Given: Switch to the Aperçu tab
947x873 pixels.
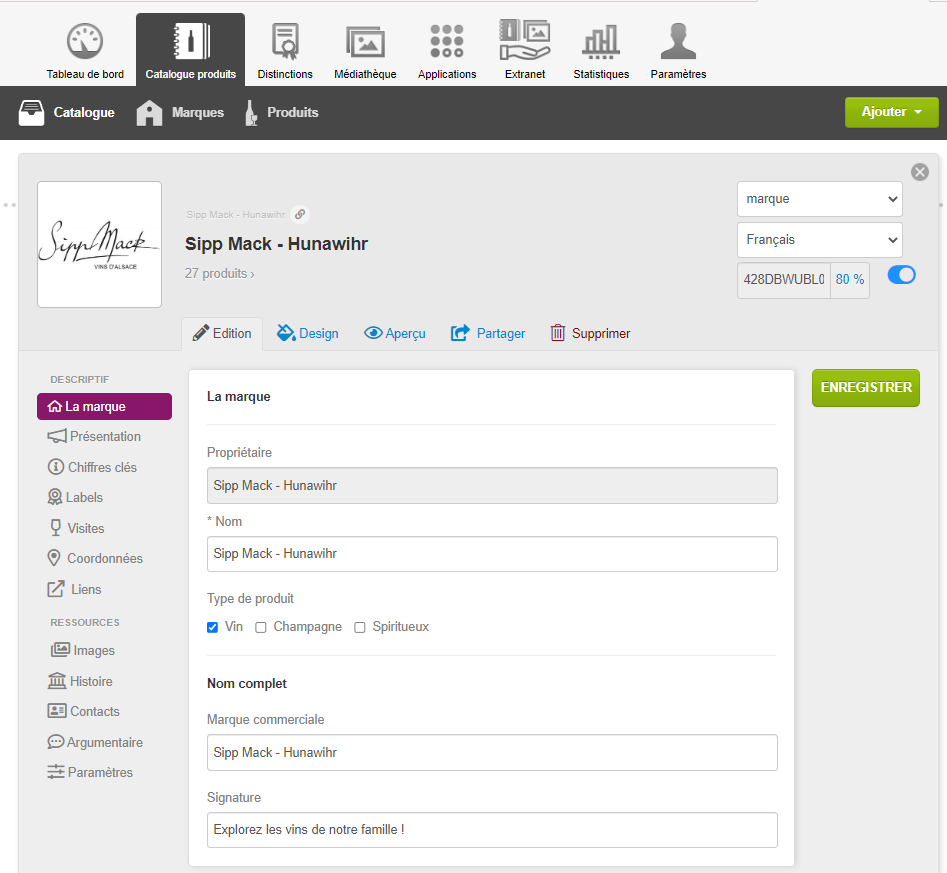Looking at the screenshot, I should (x=394, y=333).
